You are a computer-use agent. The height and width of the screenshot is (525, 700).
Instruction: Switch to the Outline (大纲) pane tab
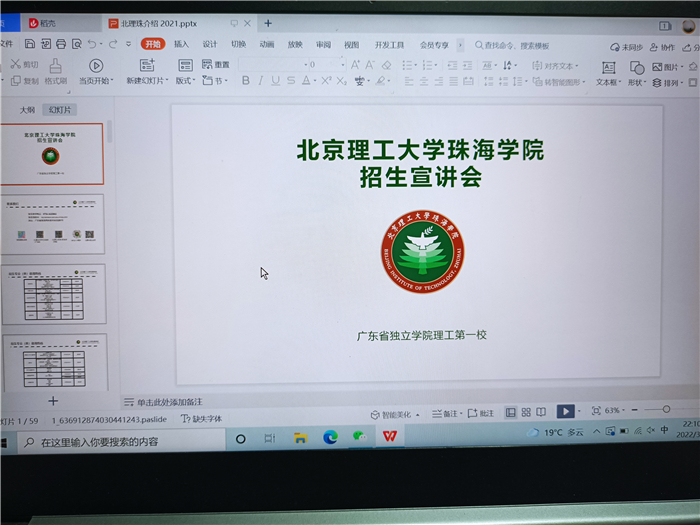point(27,109)
